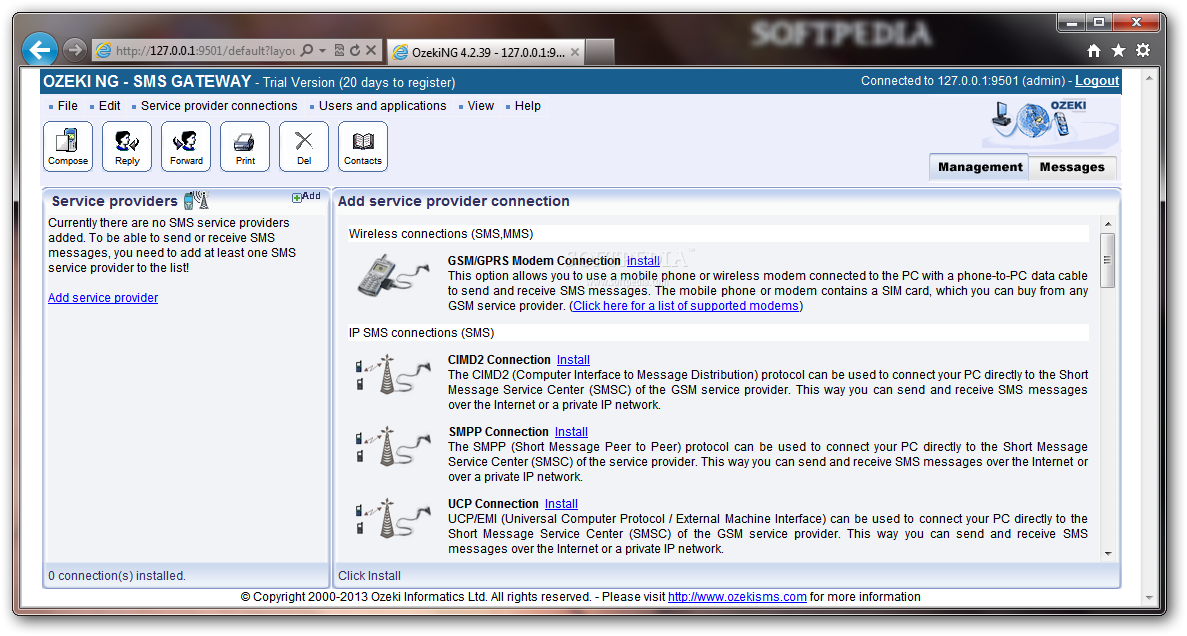Screen dimensions: 1187x636
Task: Click 'Connected to 127.0.0.1:9501 (admin)' text
Action: click(x=964, y=81)
